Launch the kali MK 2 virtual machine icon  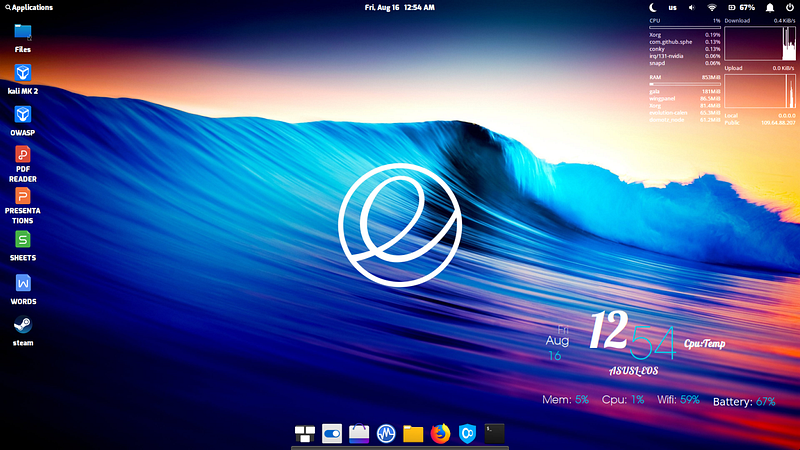(x=22, y=80)
